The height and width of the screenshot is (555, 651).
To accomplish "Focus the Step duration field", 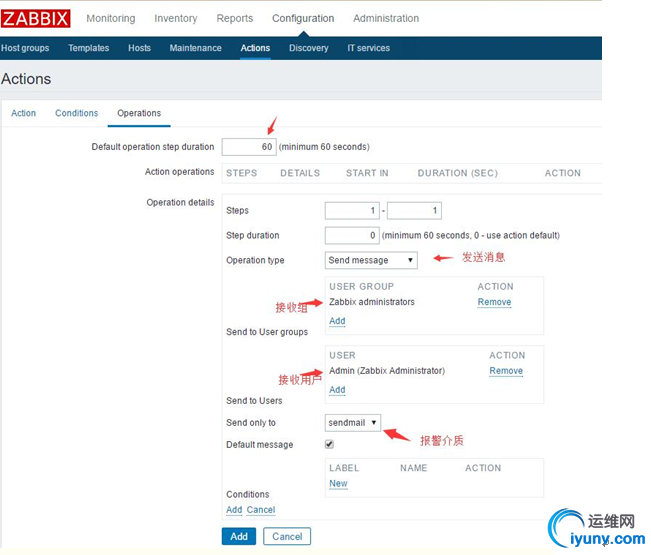I will [352, 235].
